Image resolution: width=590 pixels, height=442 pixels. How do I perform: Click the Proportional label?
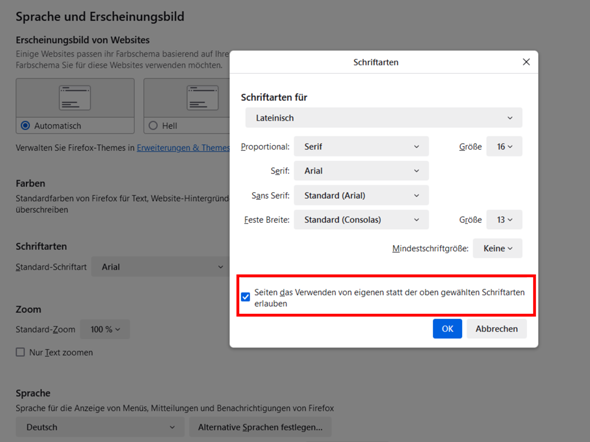(x=265, y=147)
